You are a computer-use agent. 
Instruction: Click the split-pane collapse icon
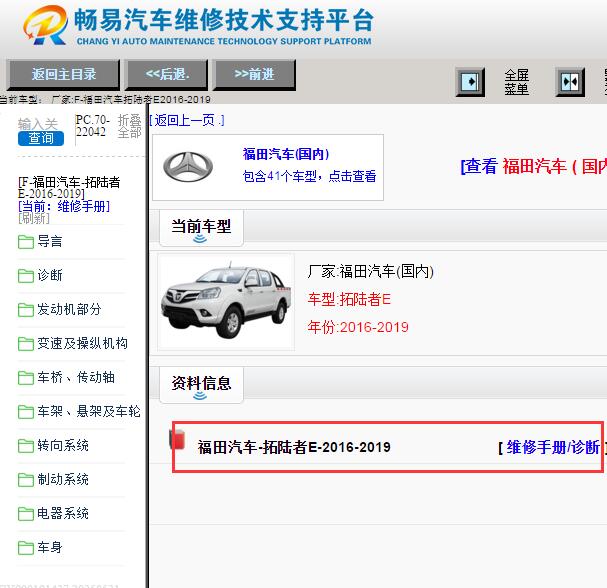pyautogui.click(x=570, y=82)
